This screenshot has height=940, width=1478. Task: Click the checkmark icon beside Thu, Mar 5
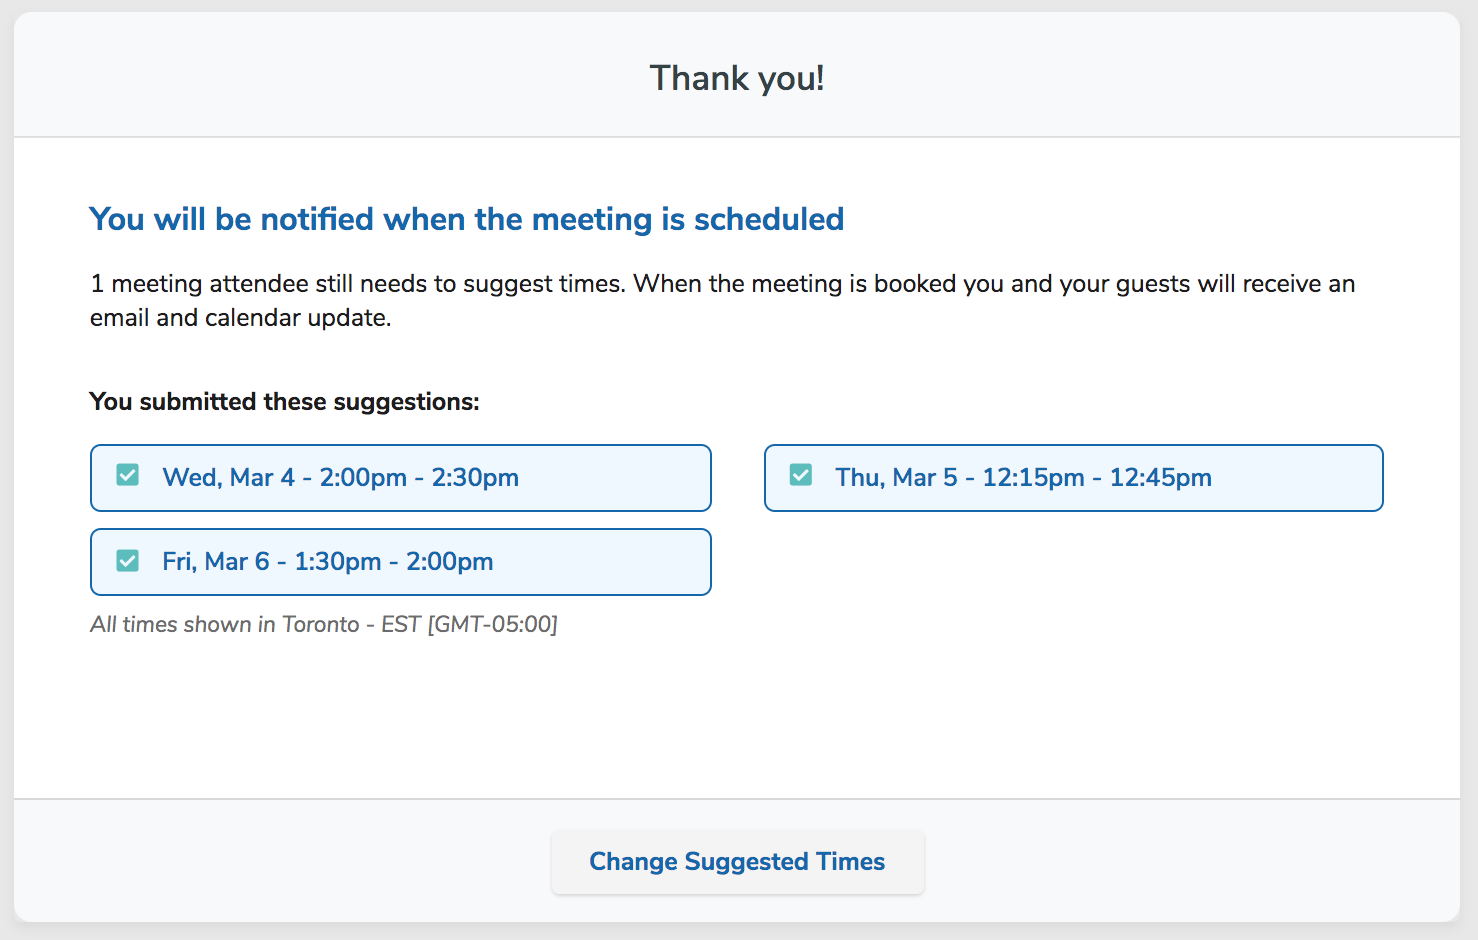coord(800,475)
